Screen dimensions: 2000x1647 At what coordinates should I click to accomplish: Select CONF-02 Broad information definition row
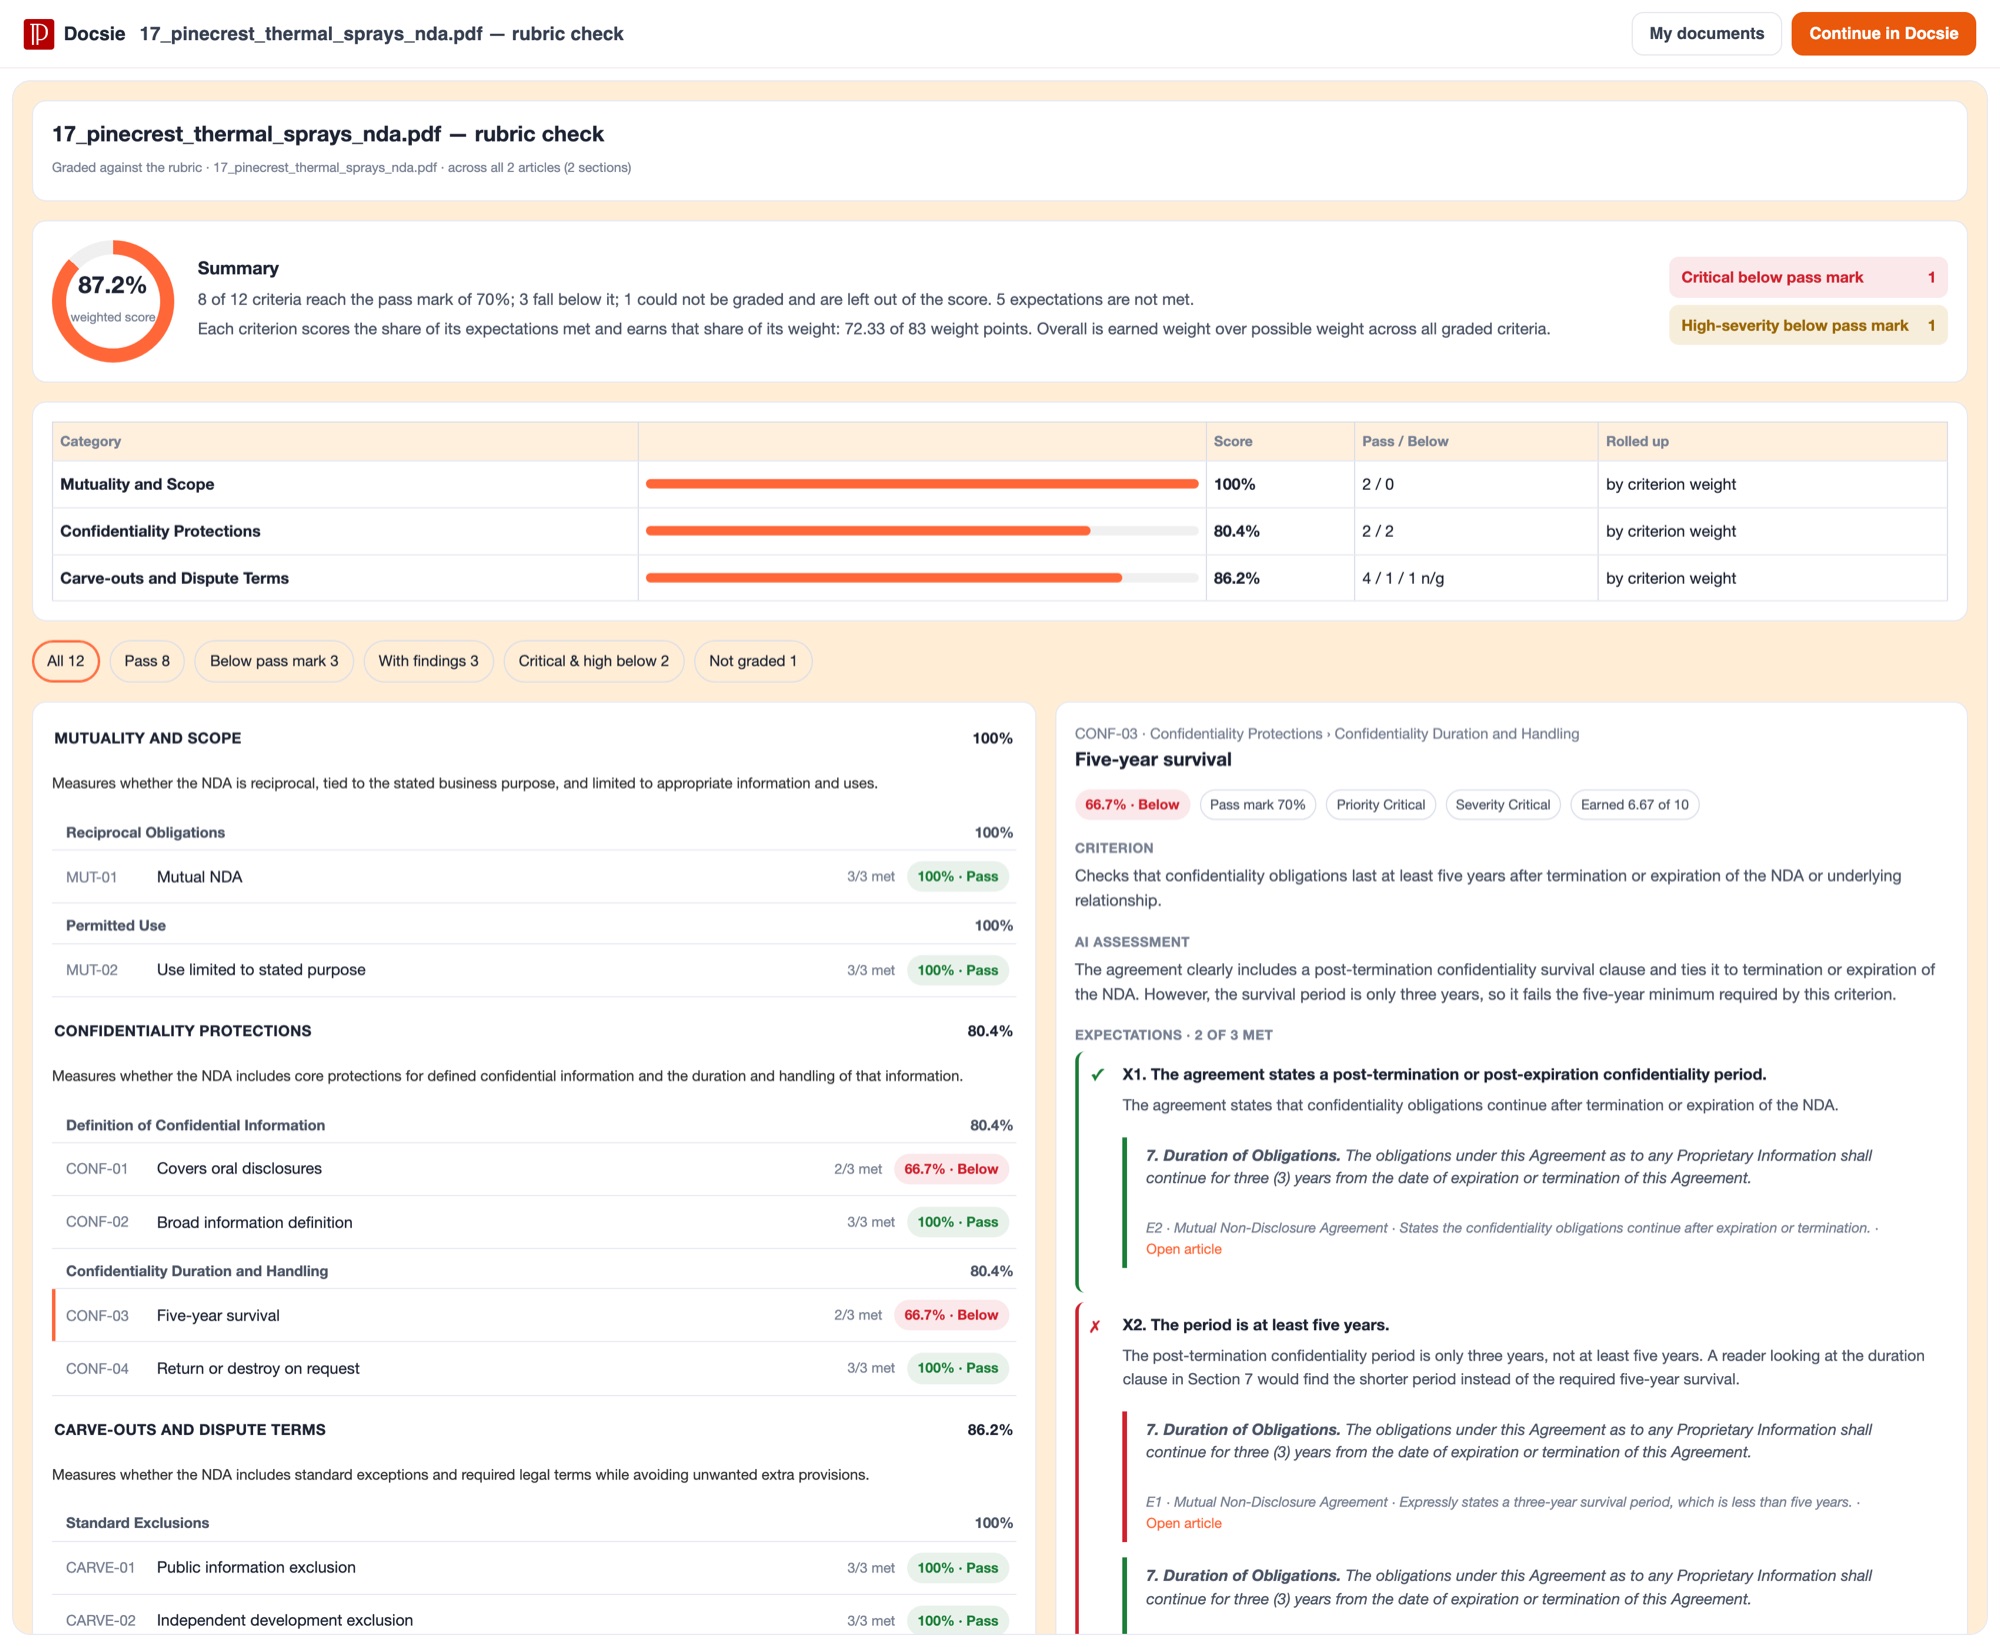(x=534, y=1222)
